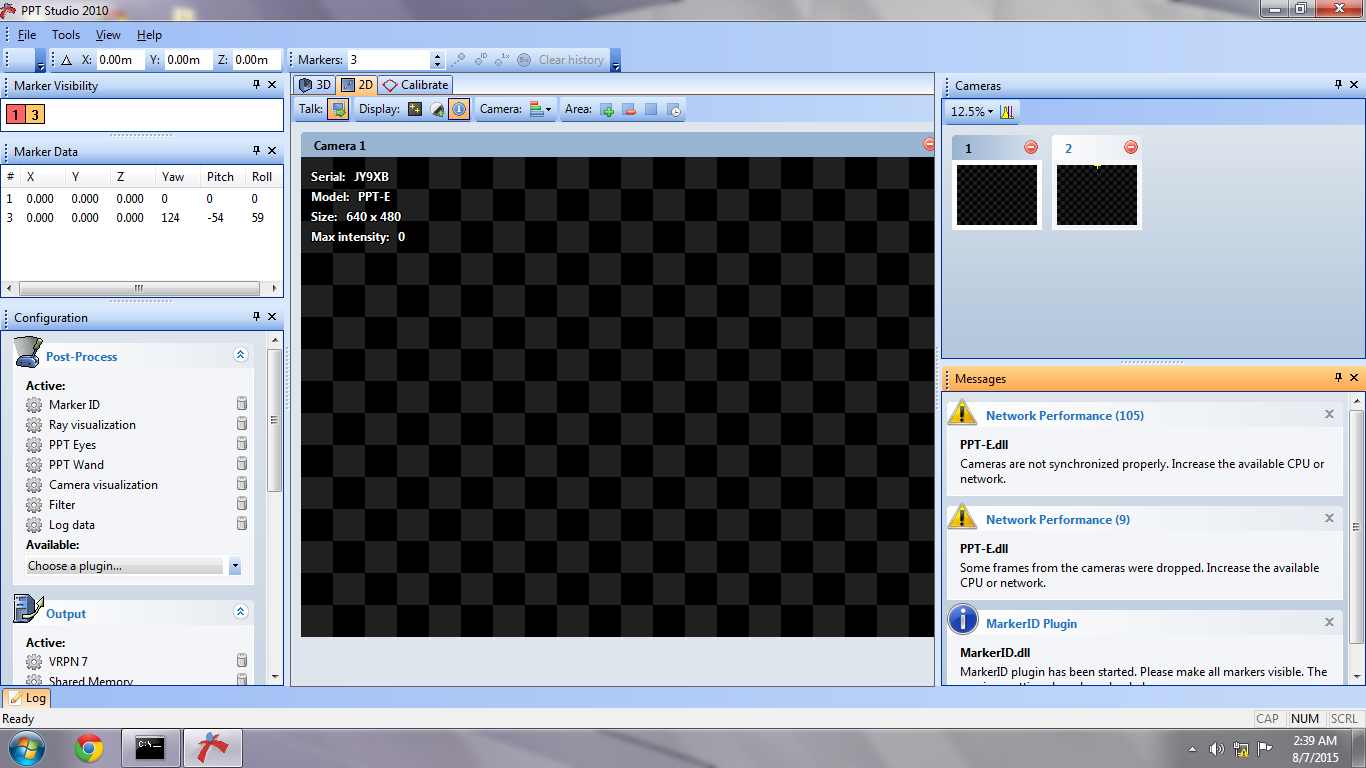Remove camera 2 with its red minus icon

(x=1131, y=148)
